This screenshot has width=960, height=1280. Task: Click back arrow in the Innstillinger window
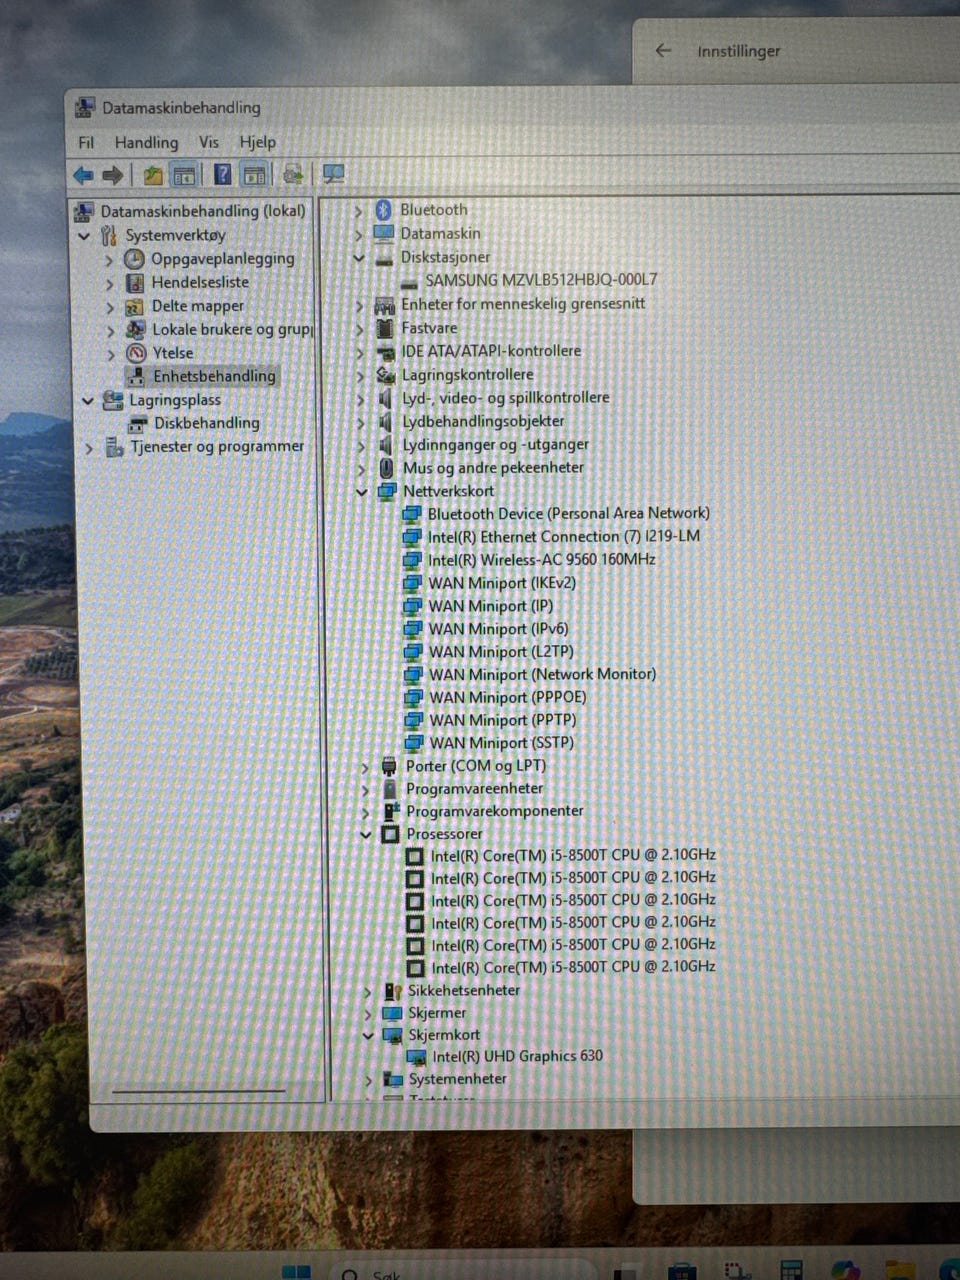(663, 50)
